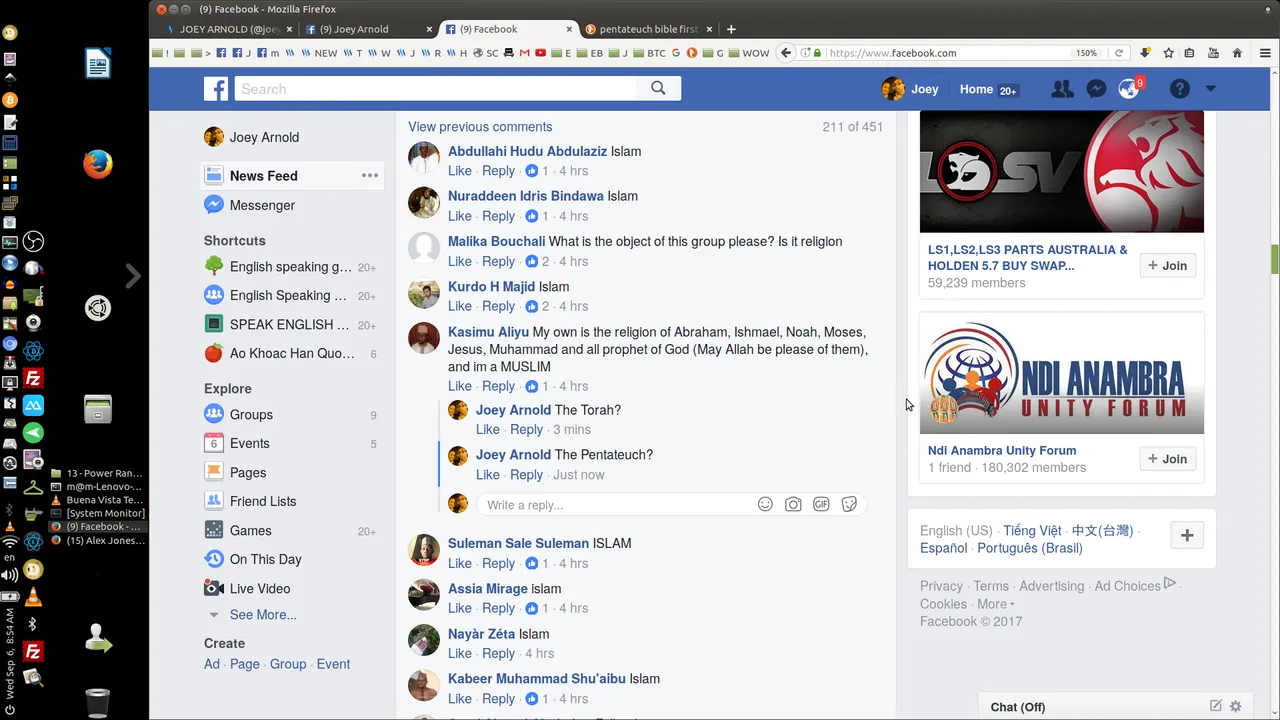Click the Facebook logo in header

pyautogui.click(x=216, y=89)
